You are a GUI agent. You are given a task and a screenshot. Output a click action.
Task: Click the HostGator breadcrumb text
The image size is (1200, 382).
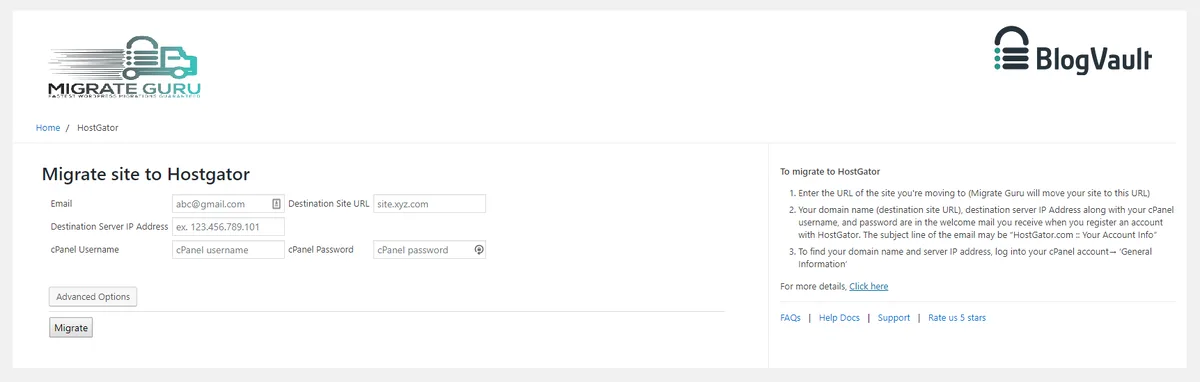(98, 128)
